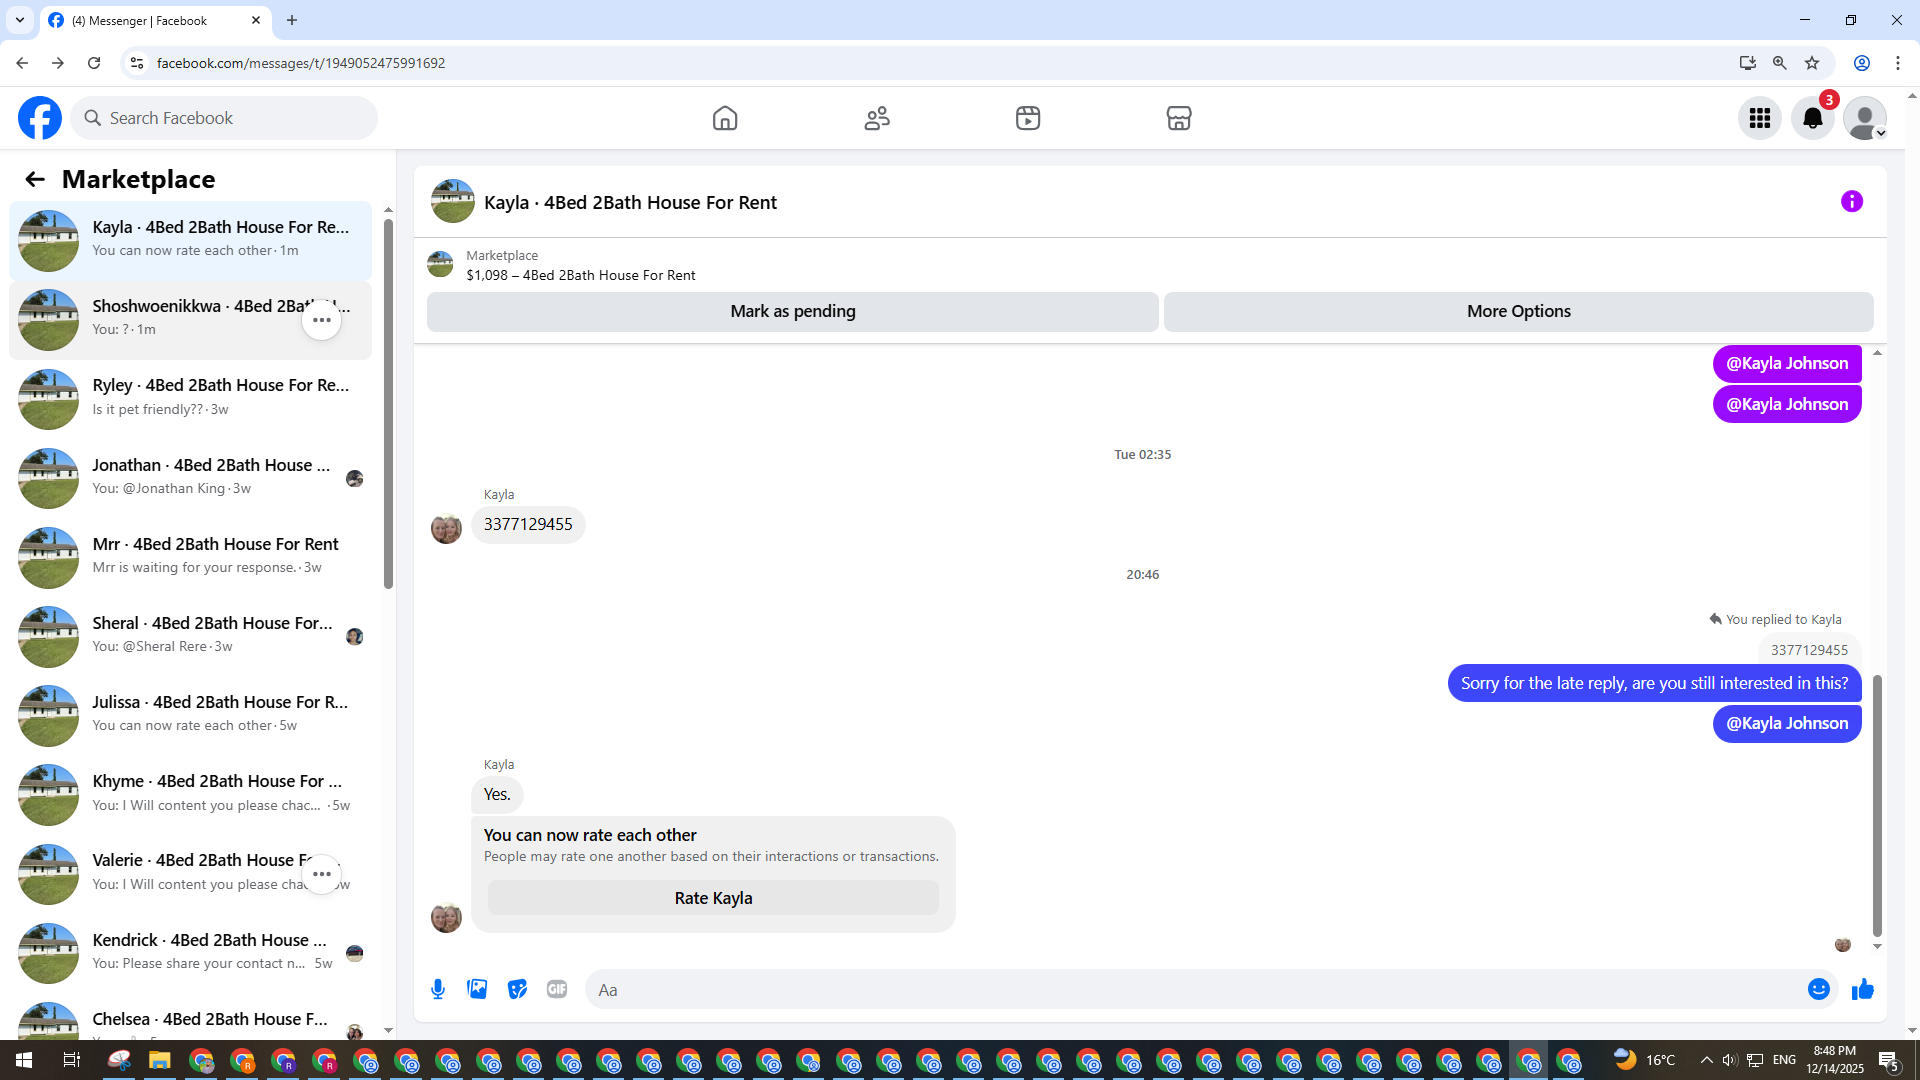1920x1080 pixels.
Task: Click the Mark as pending button
Action: click(x=792, y=311)
